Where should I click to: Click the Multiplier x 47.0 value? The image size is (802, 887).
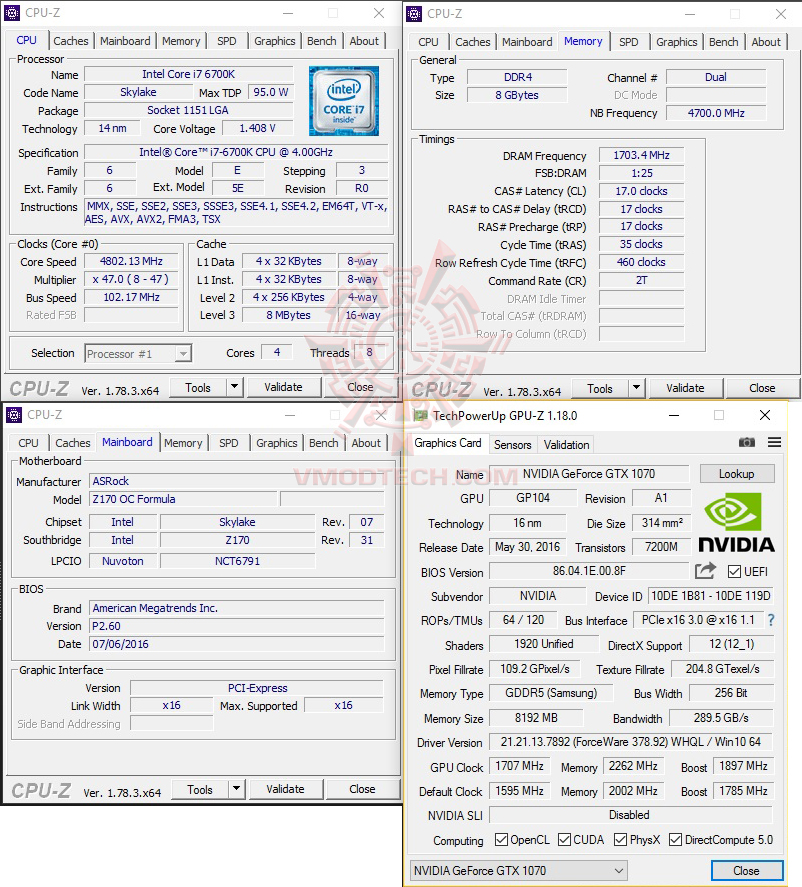131,279
